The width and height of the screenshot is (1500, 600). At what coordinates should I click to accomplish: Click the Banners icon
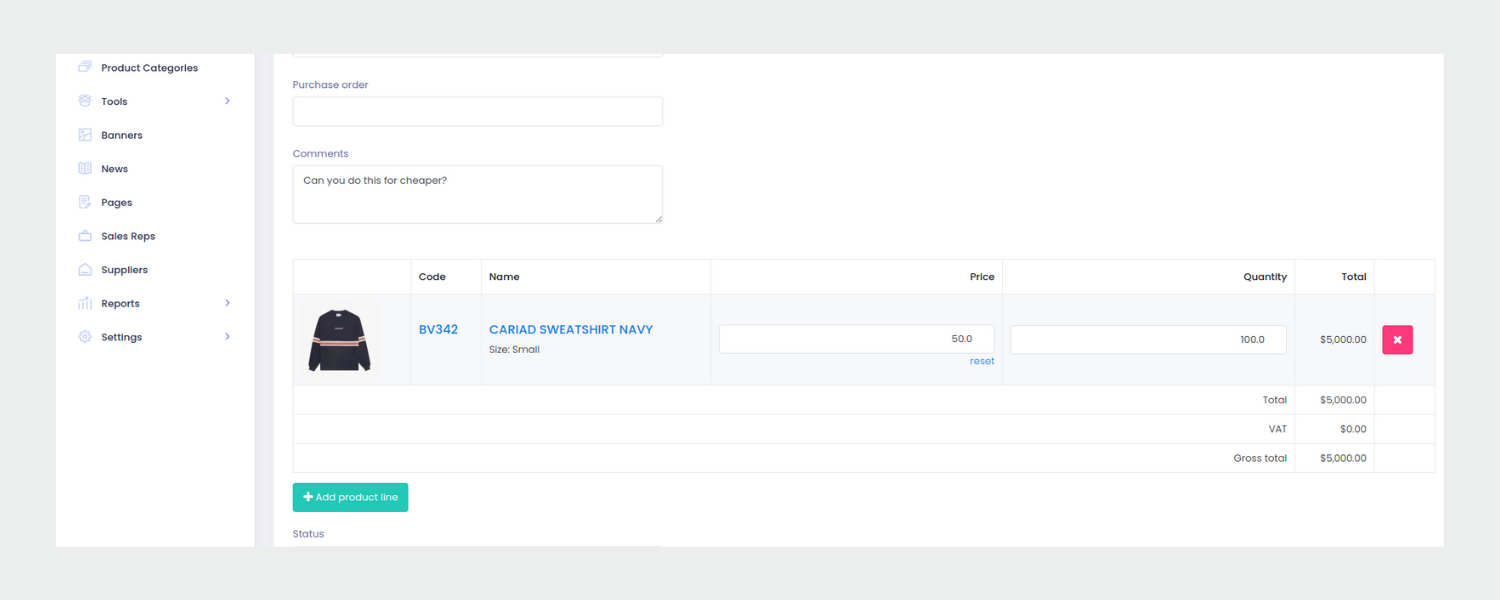pyautogui.click(x=84, y=134)
